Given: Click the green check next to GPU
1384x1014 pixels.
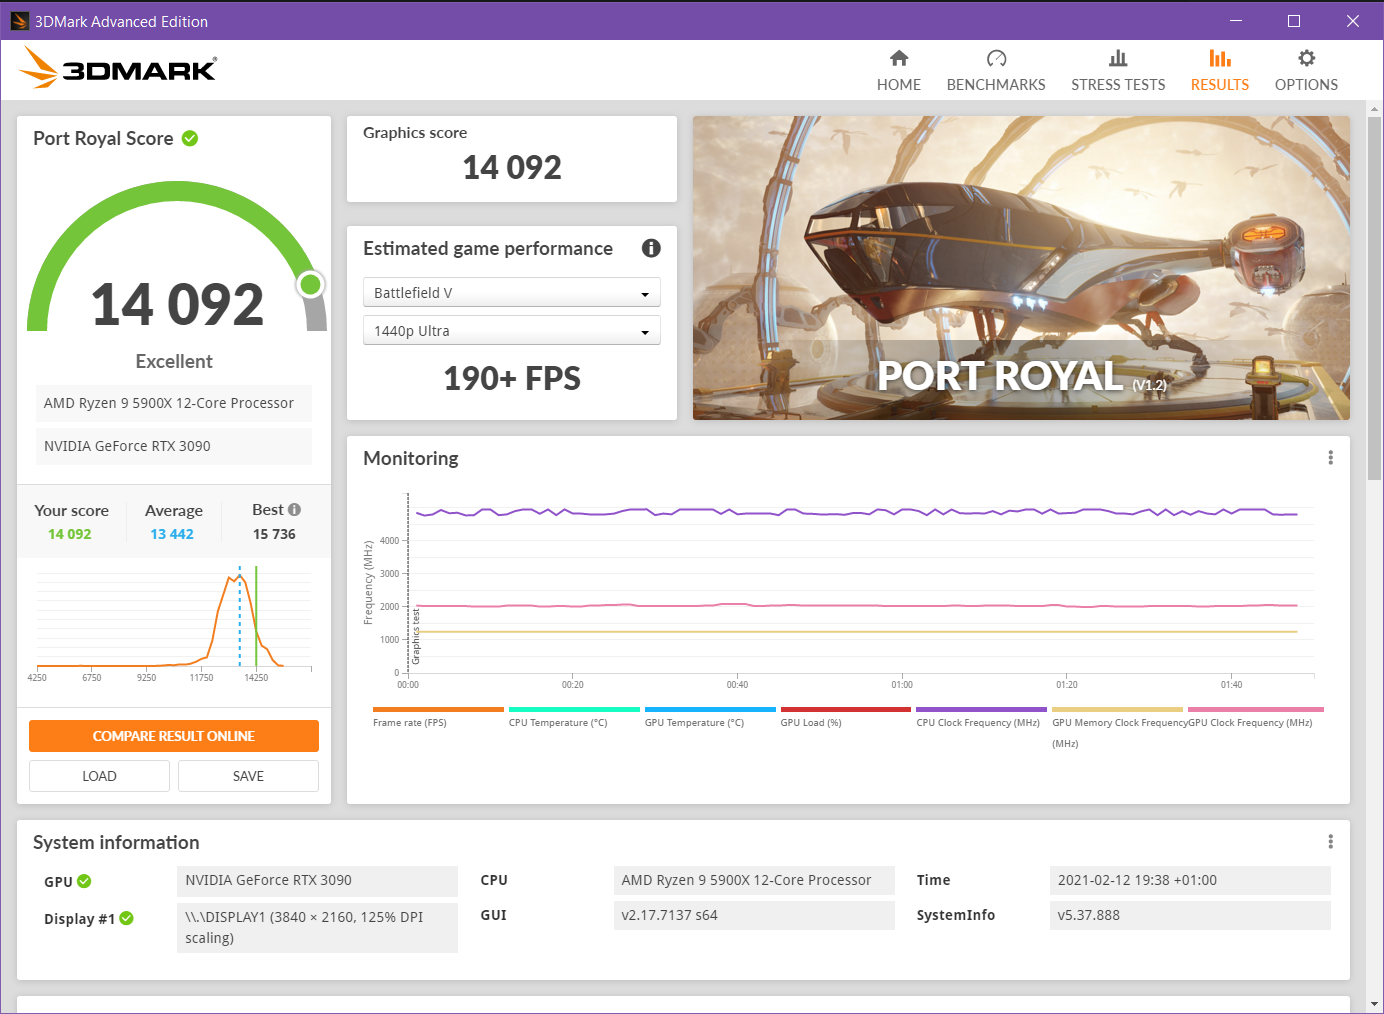Looking at the screenshot, I should 84,881.
